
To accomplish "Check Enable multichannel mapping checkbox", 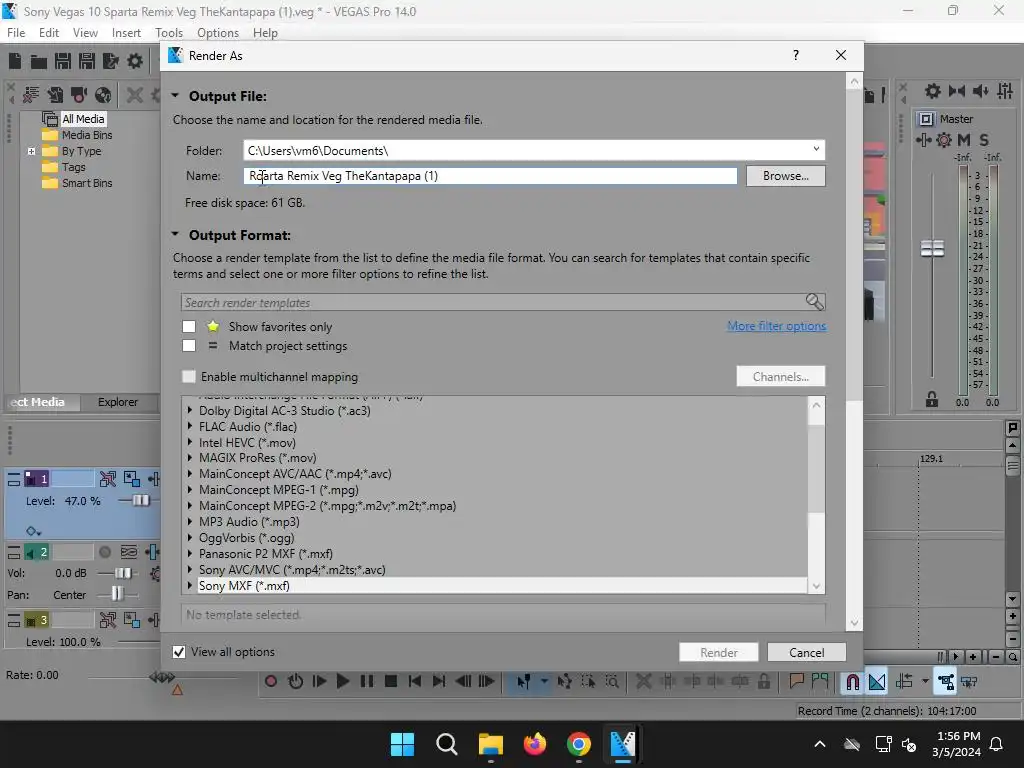I will click(x=189, y=377).
